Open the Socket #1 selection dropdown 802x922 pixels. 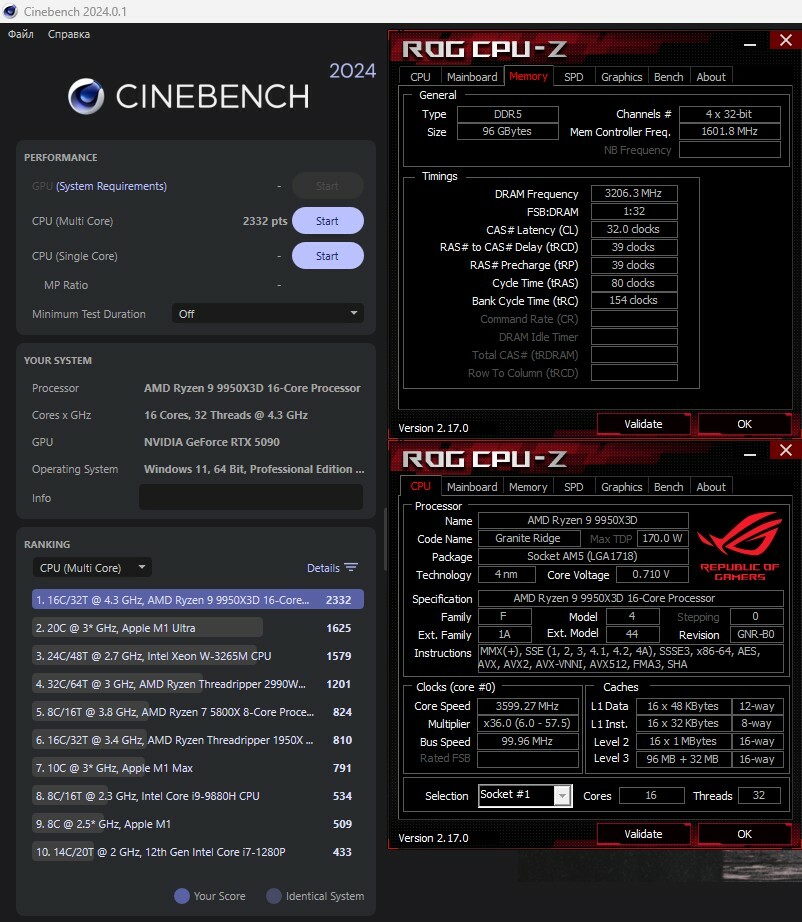tap(562, 796)
